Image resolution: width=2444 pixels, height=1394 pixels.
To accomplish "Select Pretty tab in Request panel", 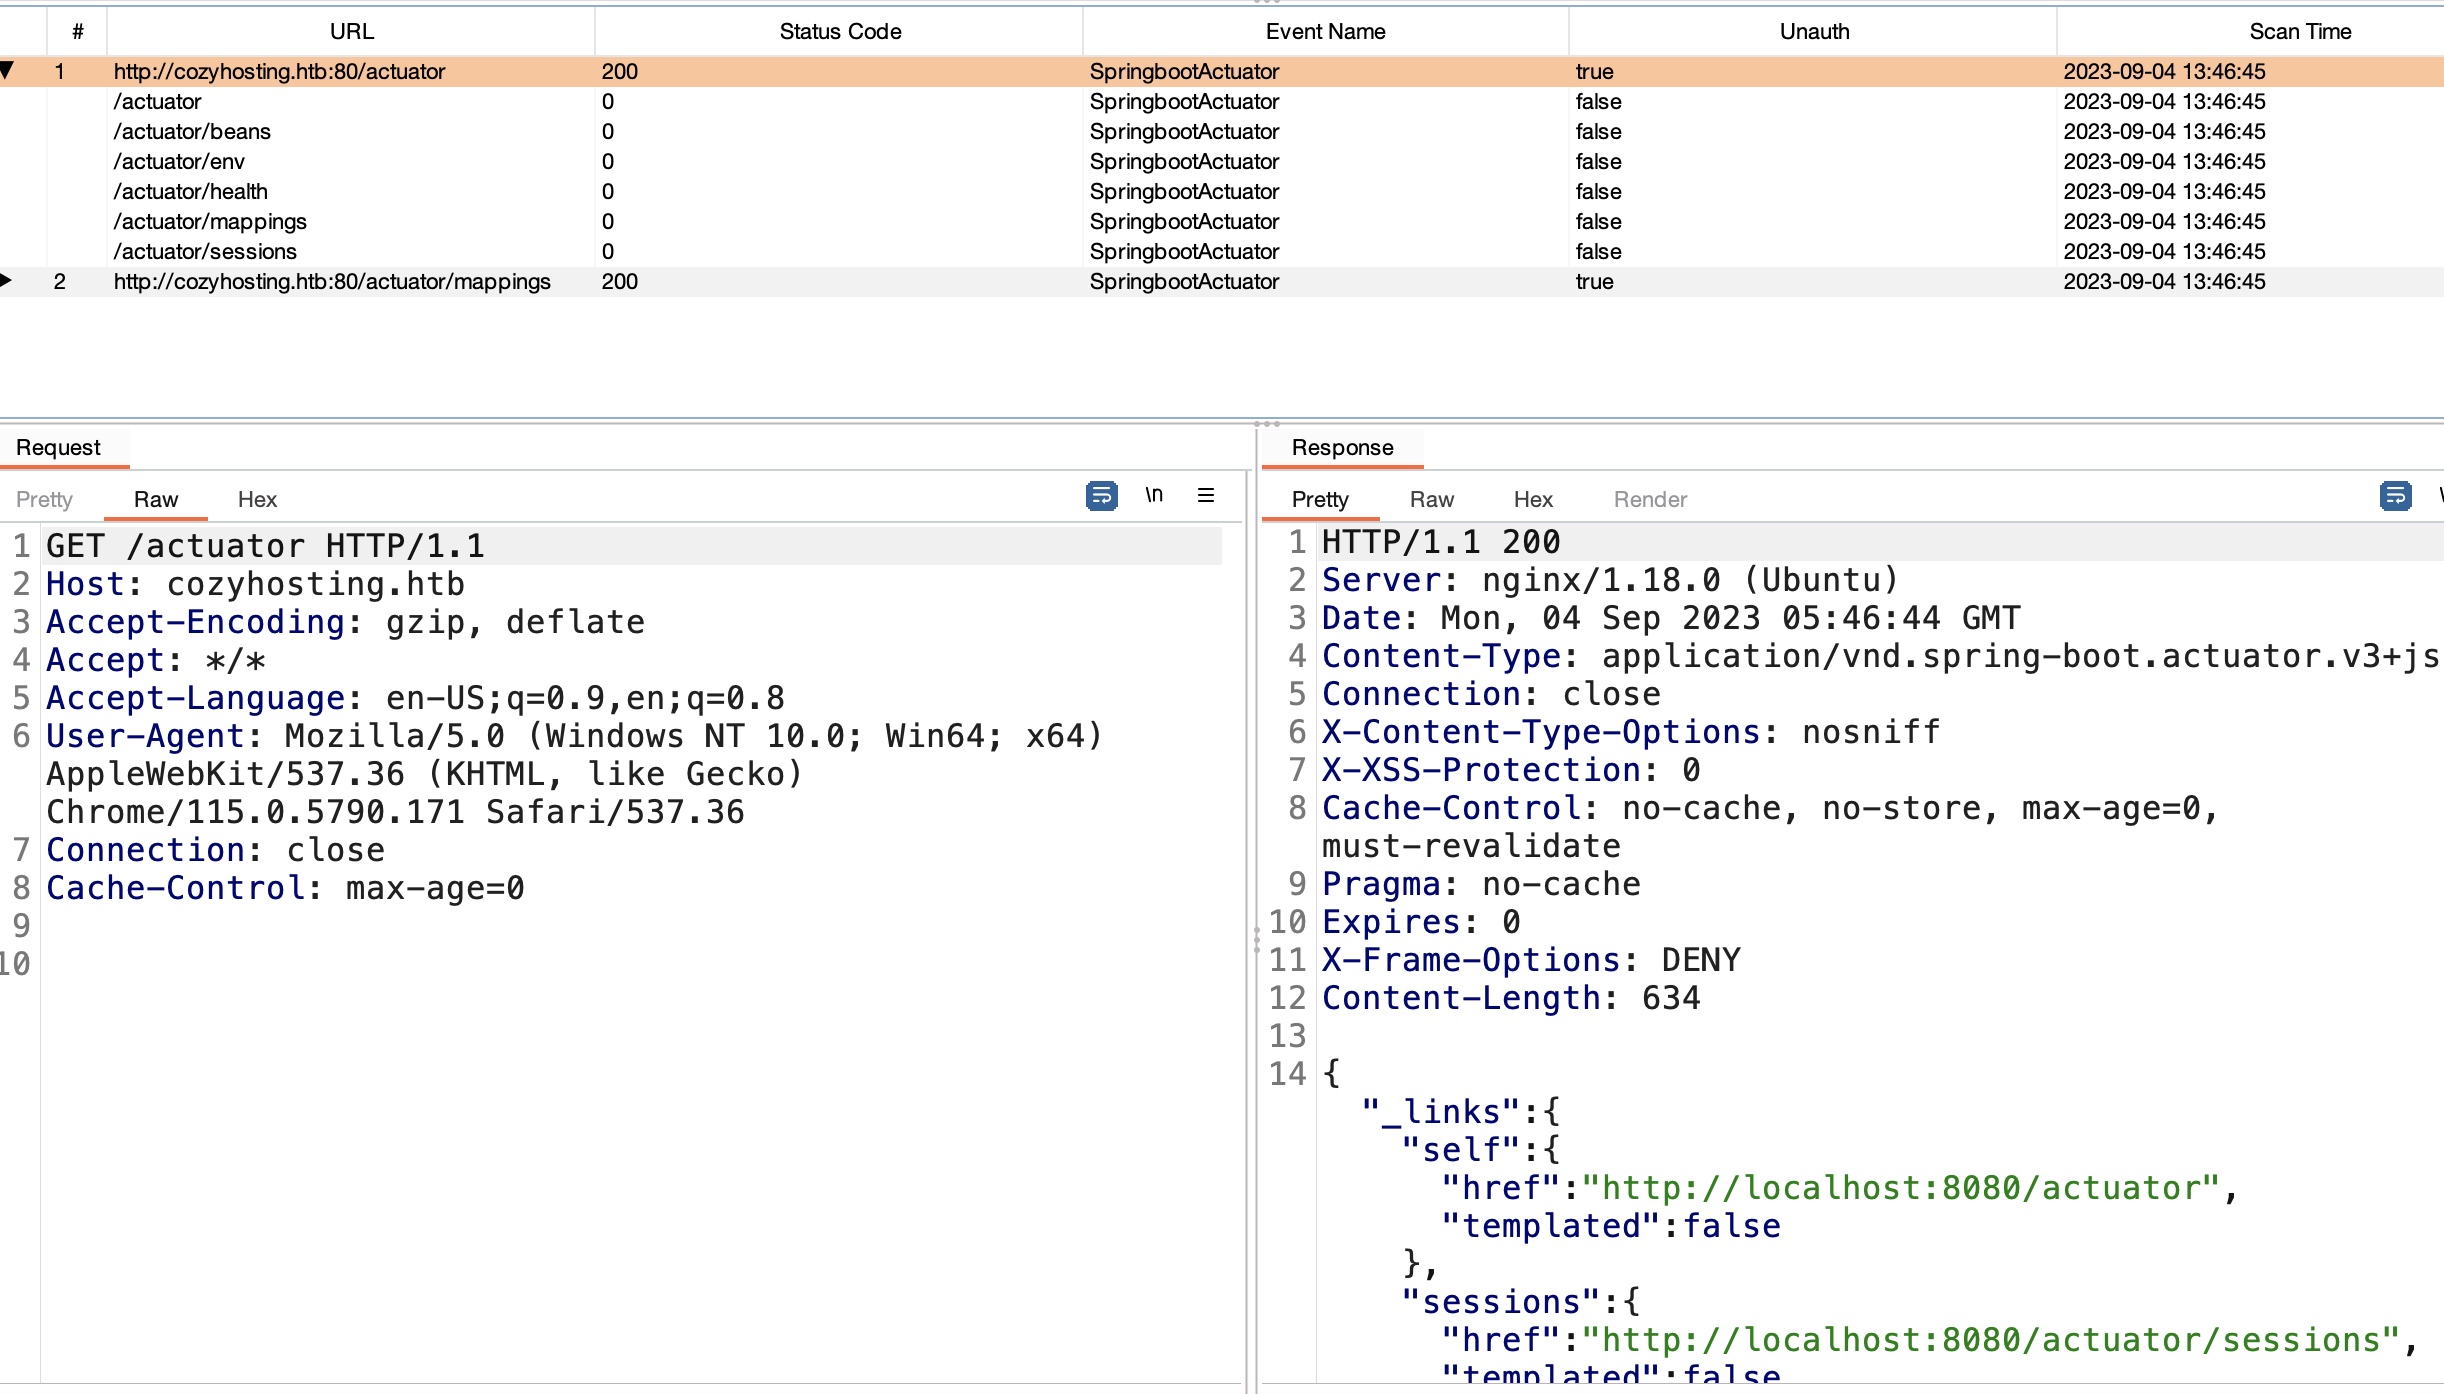I will coord(44,499).
